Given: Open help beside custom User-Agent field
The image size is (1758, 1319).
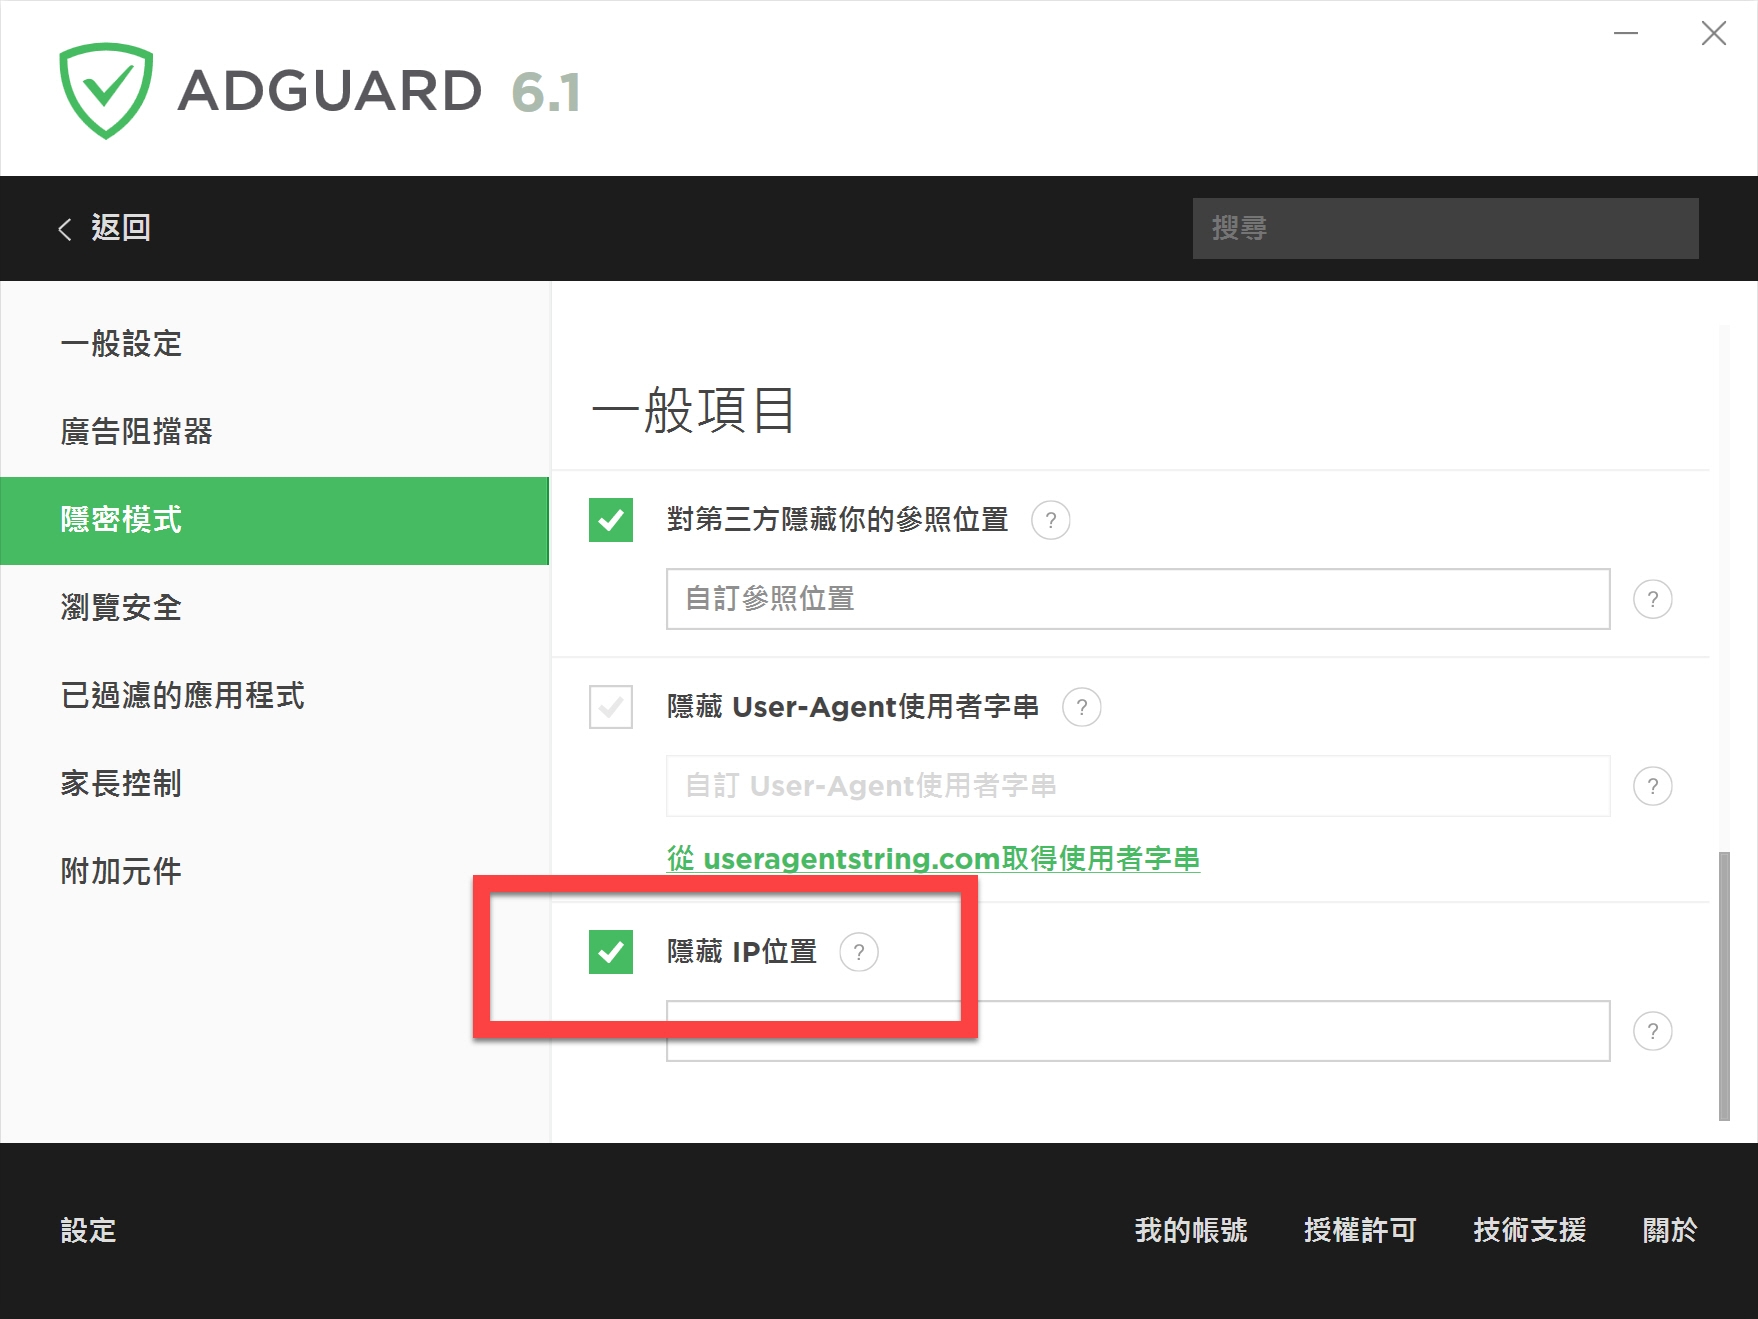Looking at the screenshot, I should (1652, 786).
